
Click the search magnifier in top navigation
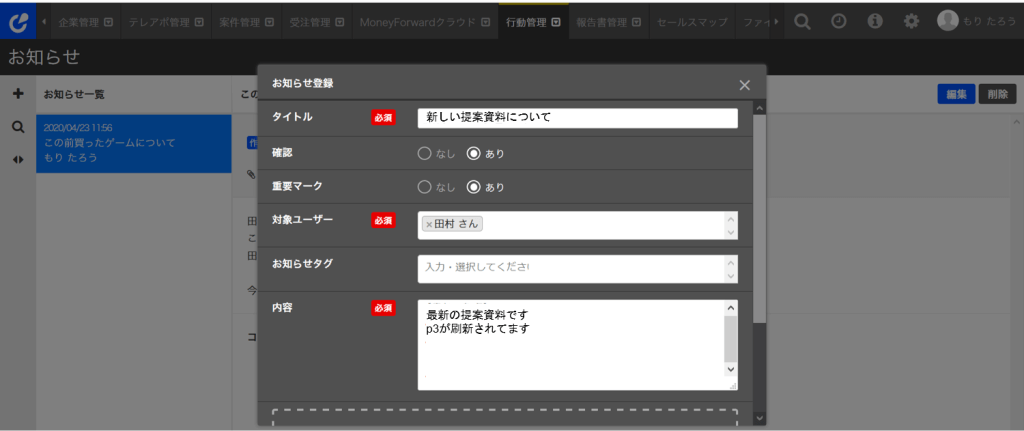tap(803, 21)
